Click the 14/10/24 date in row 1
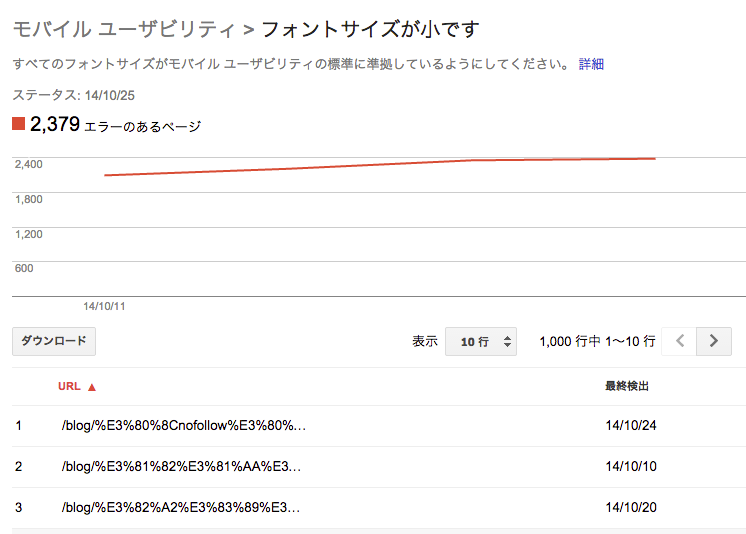 point(631,425)
